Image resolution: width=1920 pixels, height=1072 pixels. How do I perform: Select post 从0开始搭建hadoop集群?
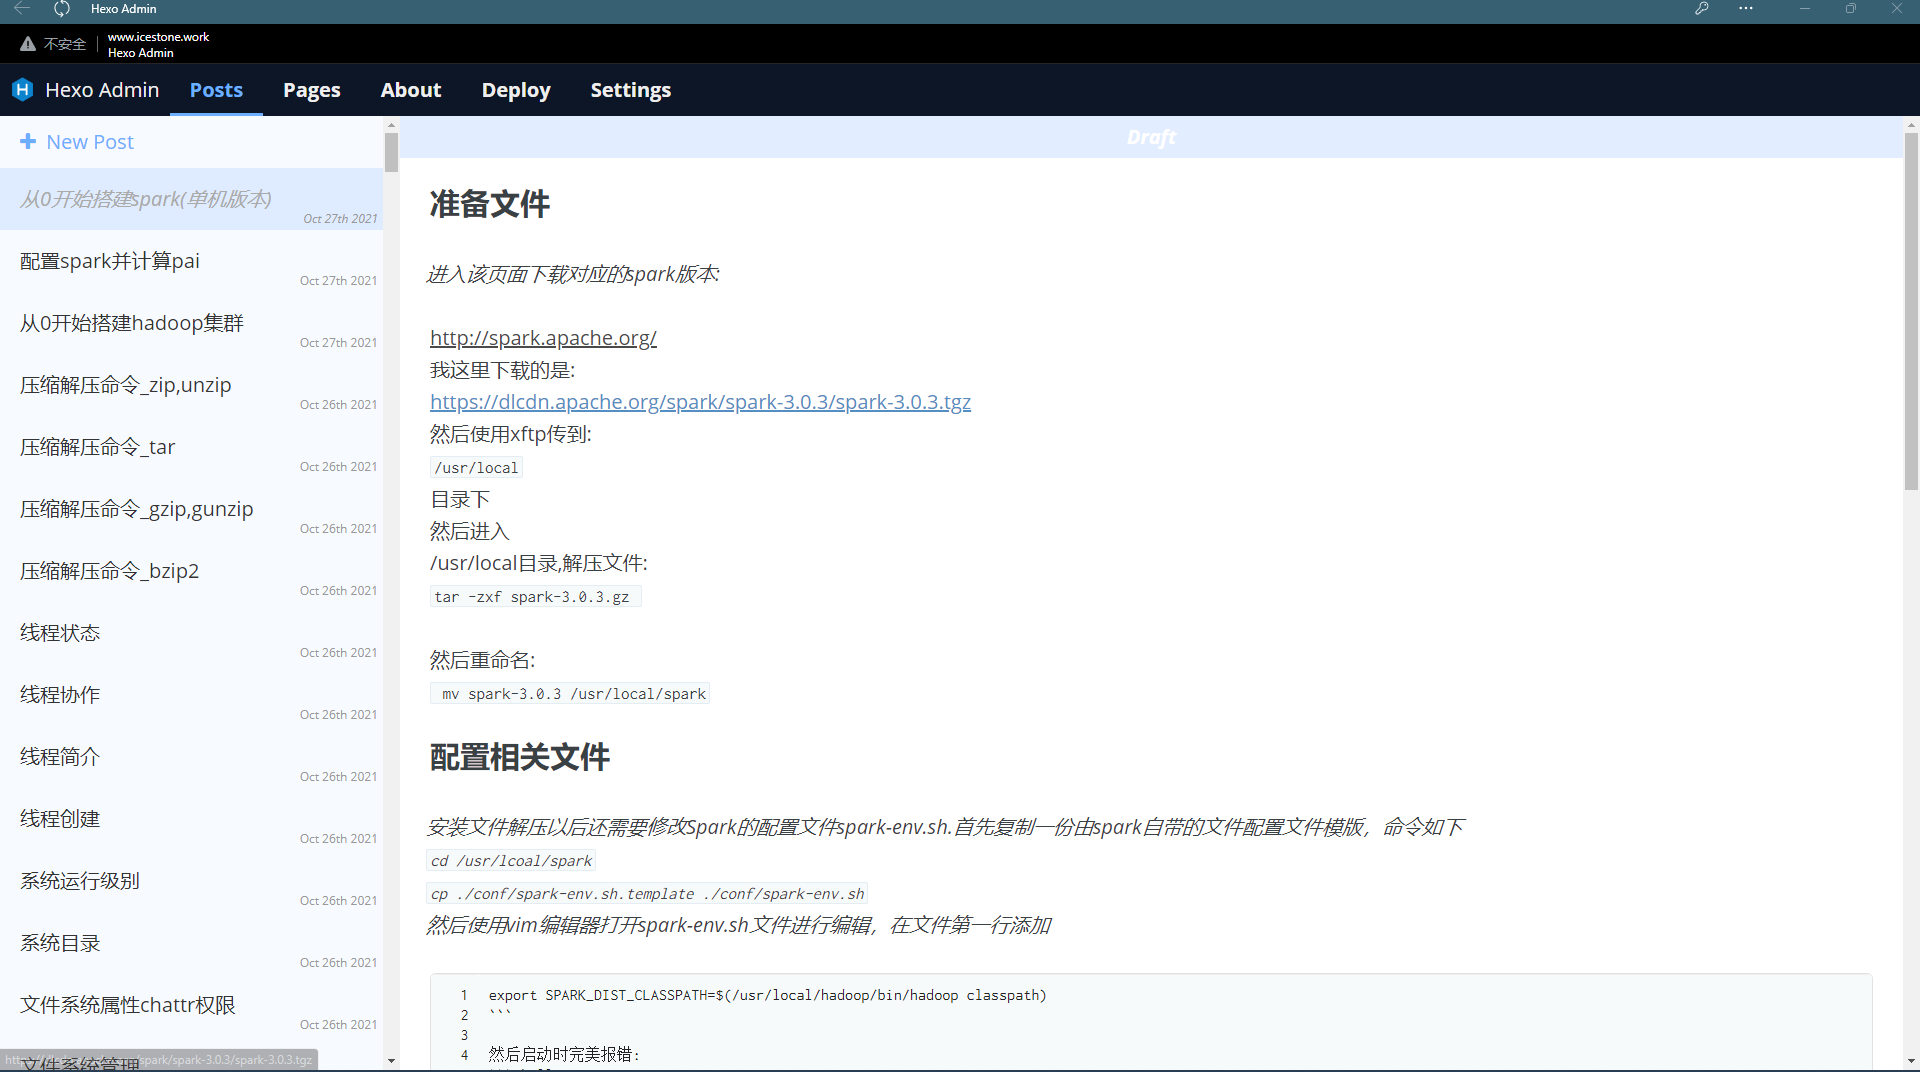(191, 323)
